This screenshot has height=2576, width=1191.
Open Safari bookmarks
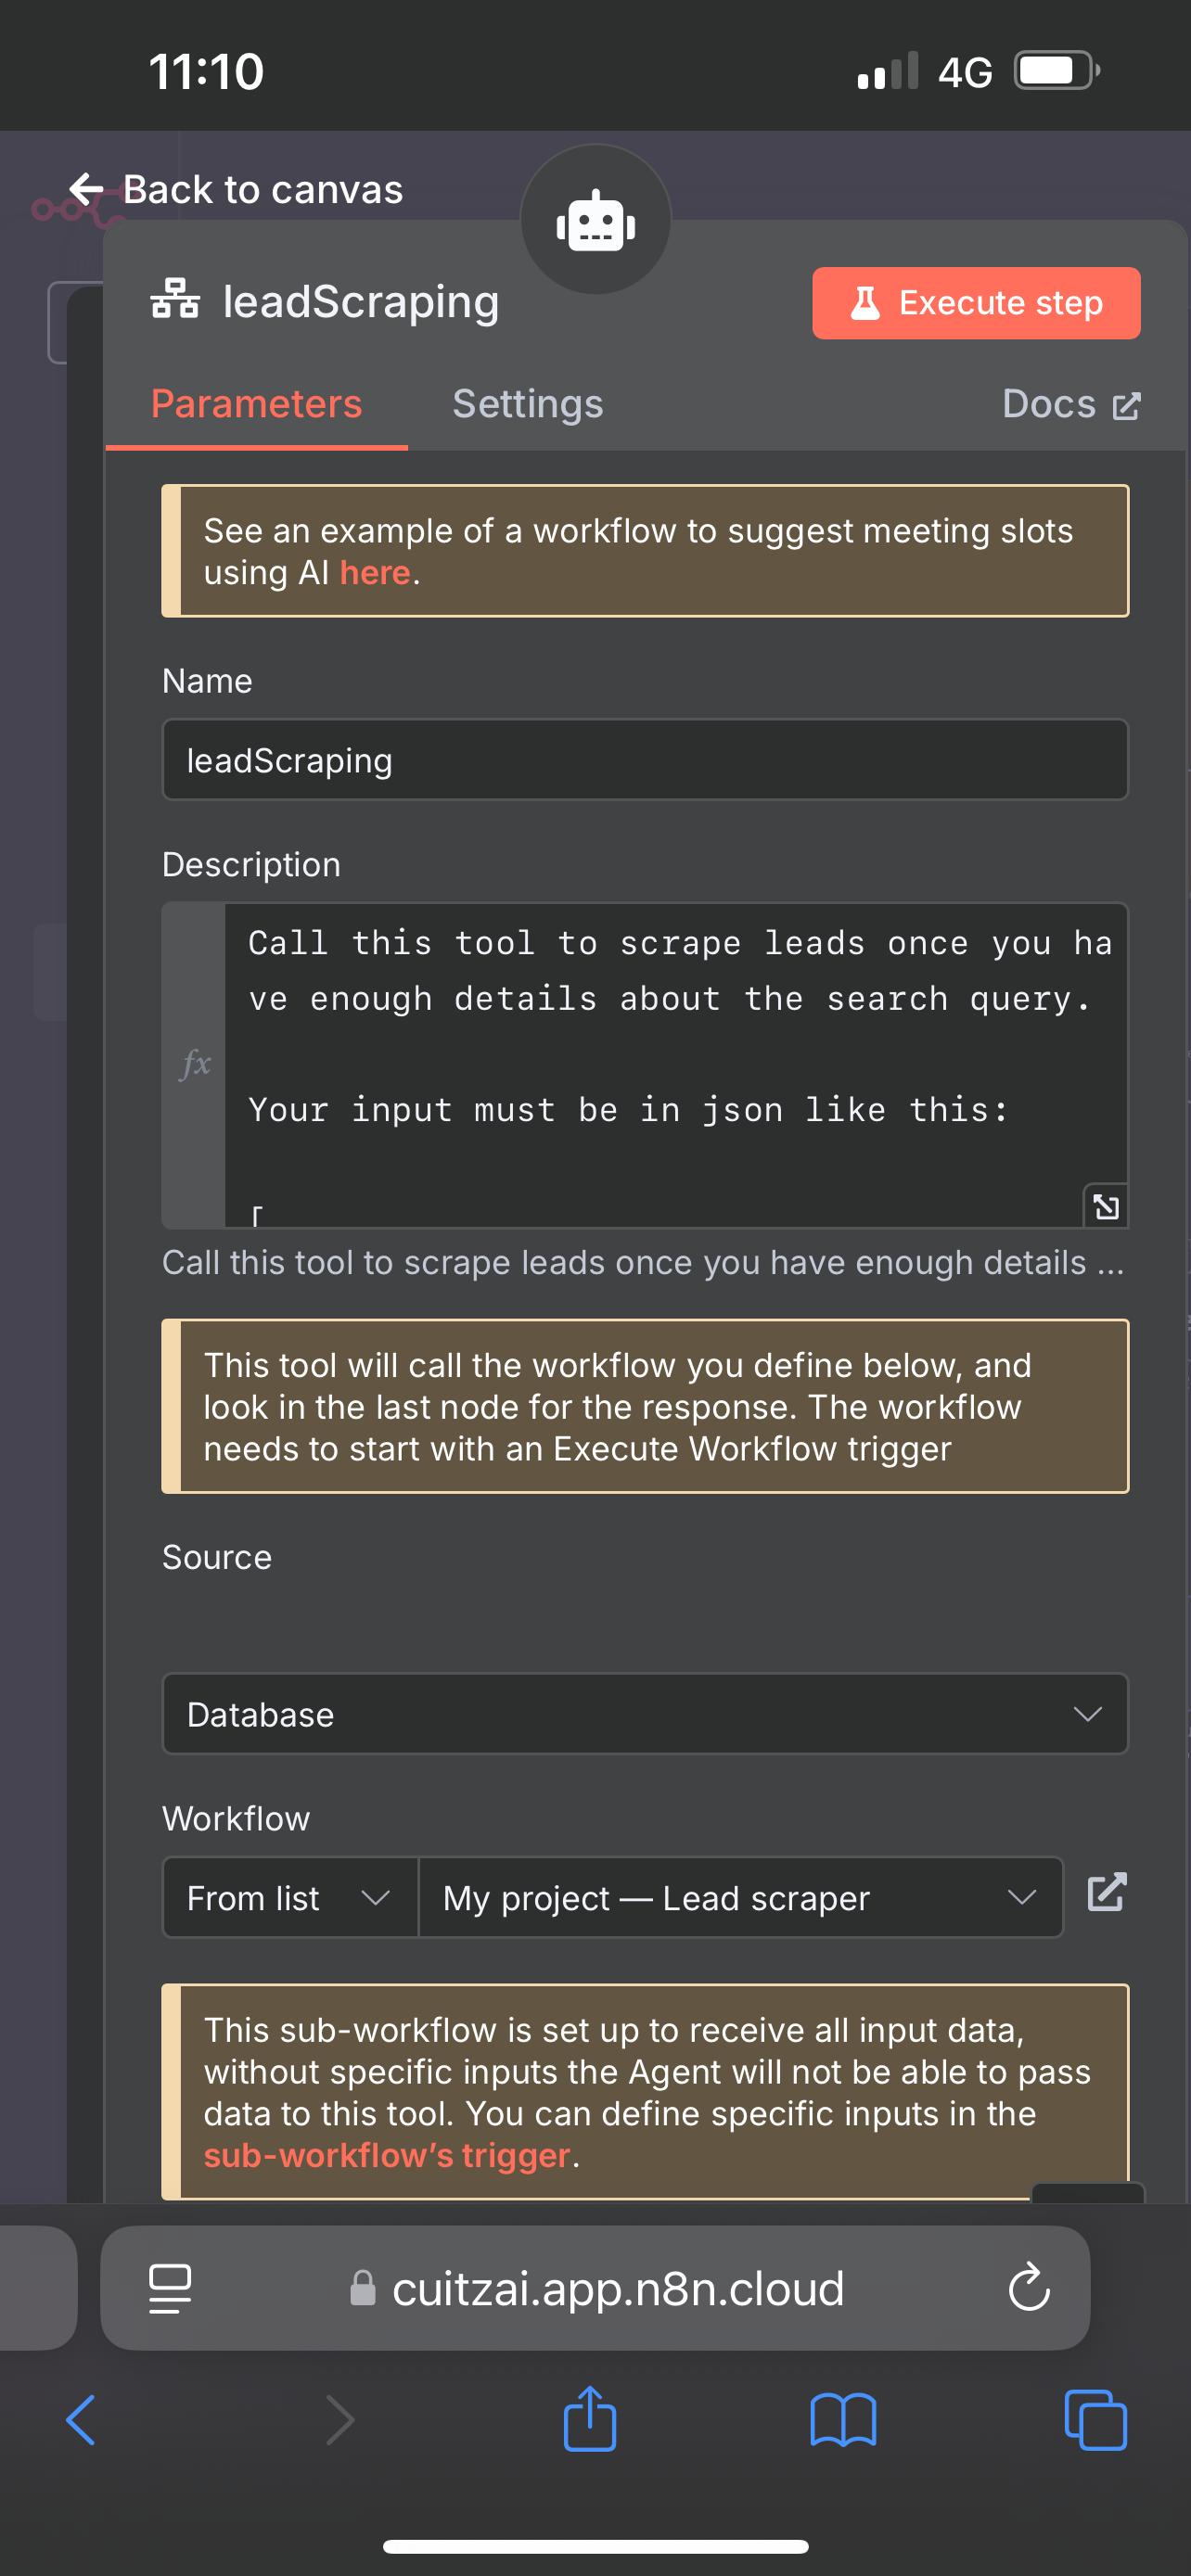coord(843,2420)
